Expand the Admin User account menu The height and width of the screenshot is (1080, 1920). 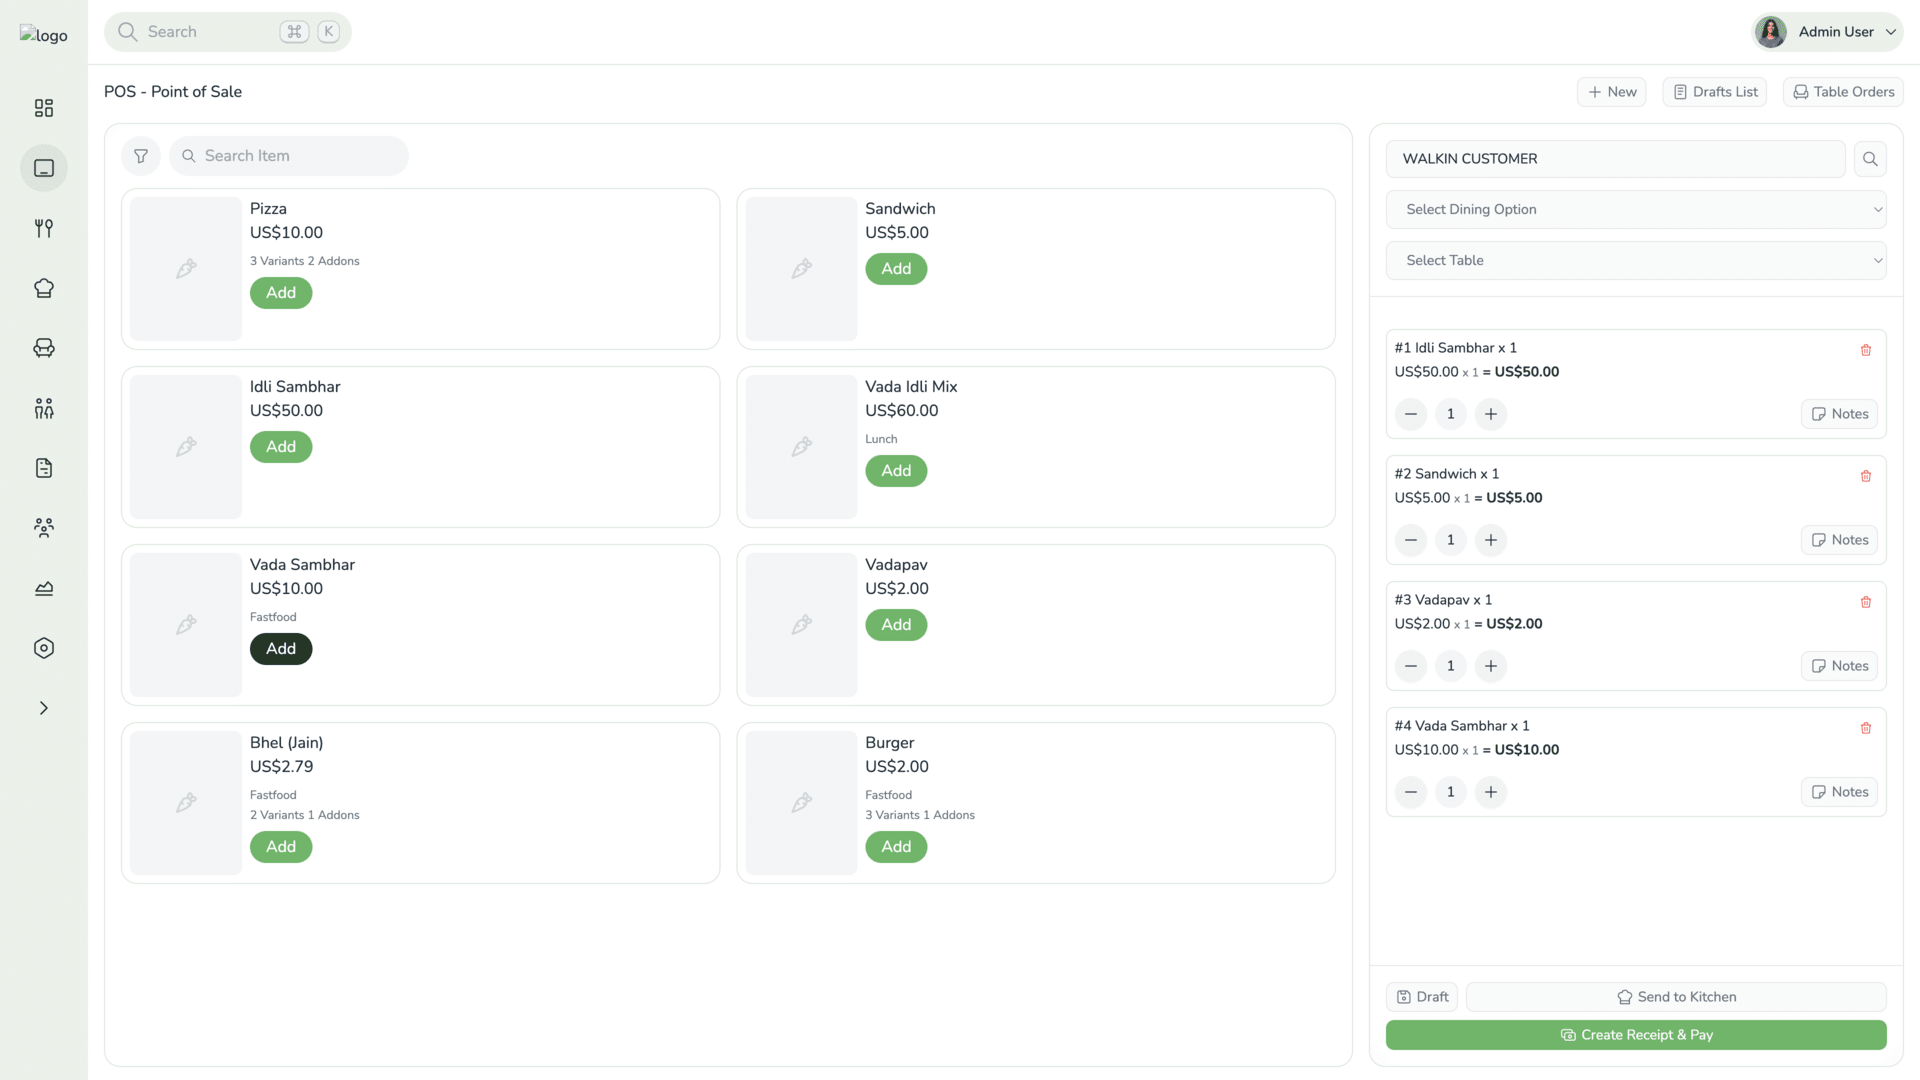1828,32
